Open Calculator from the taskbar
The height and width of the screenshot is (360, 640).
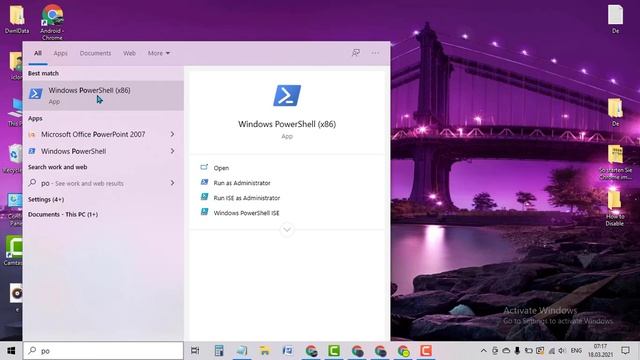[219, 351]
